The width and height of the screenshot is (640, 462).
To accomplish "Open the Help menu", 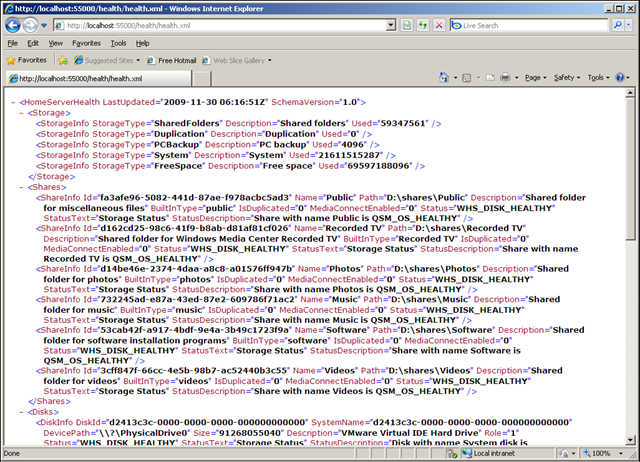I will [142, 43].
